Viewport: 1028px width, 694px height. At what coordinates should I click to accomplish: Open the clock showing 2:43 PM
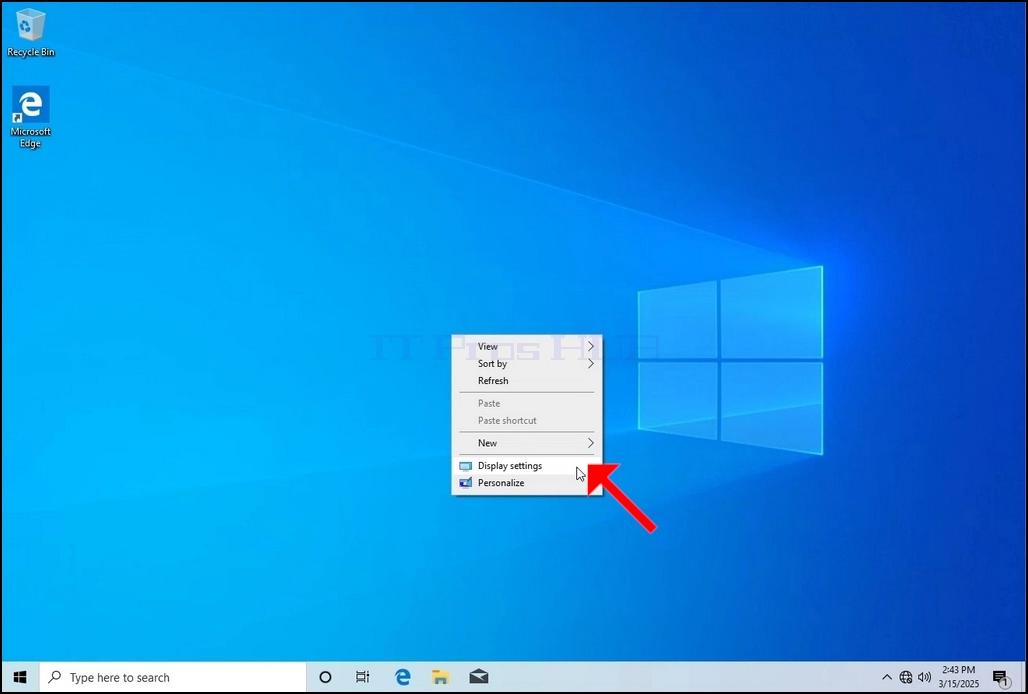pos(958,677)
